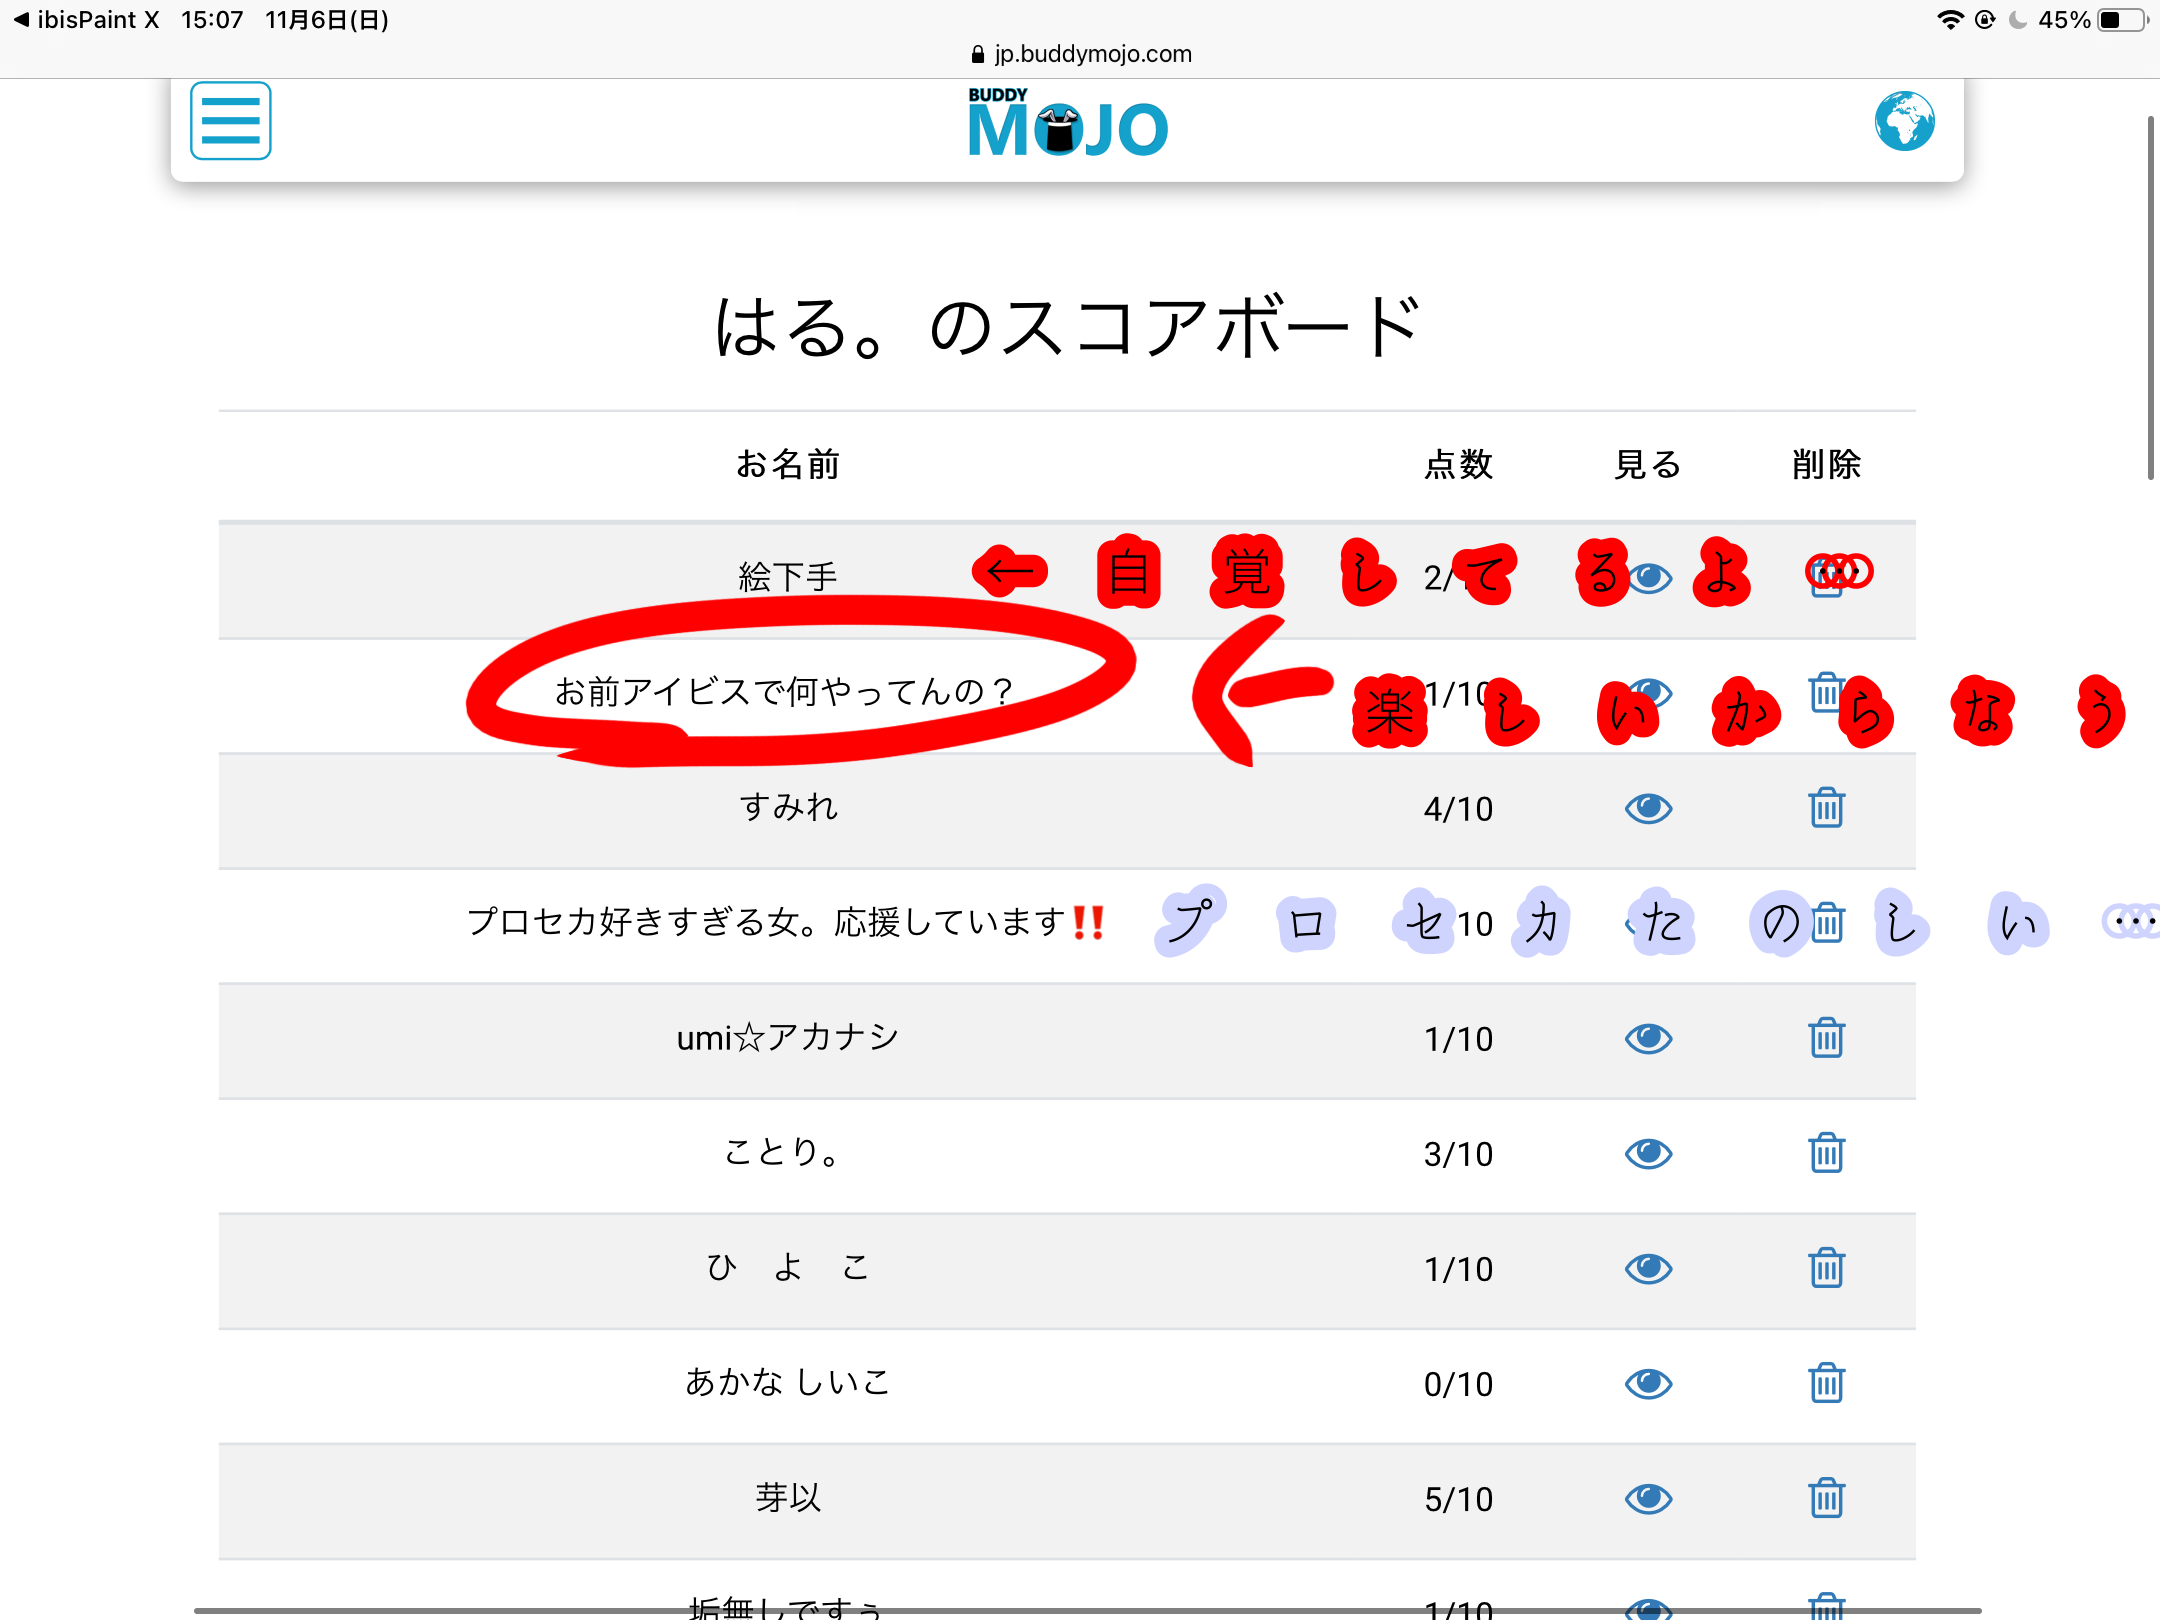Click the お名前 column header
Screen dimensions: 2160x1620
click(788, 465)
